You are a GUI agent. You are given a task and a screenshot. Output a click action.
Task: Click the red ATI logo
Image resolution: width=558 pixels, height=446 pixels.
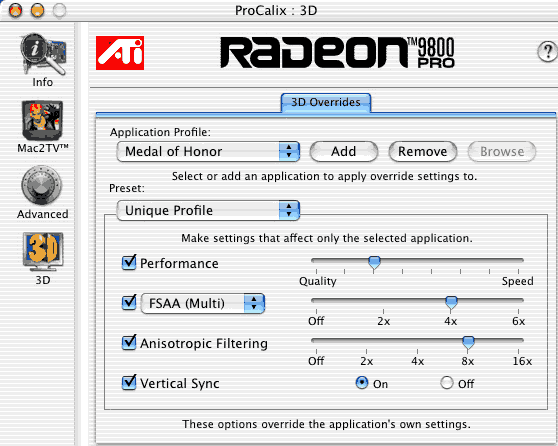(120, 53)
